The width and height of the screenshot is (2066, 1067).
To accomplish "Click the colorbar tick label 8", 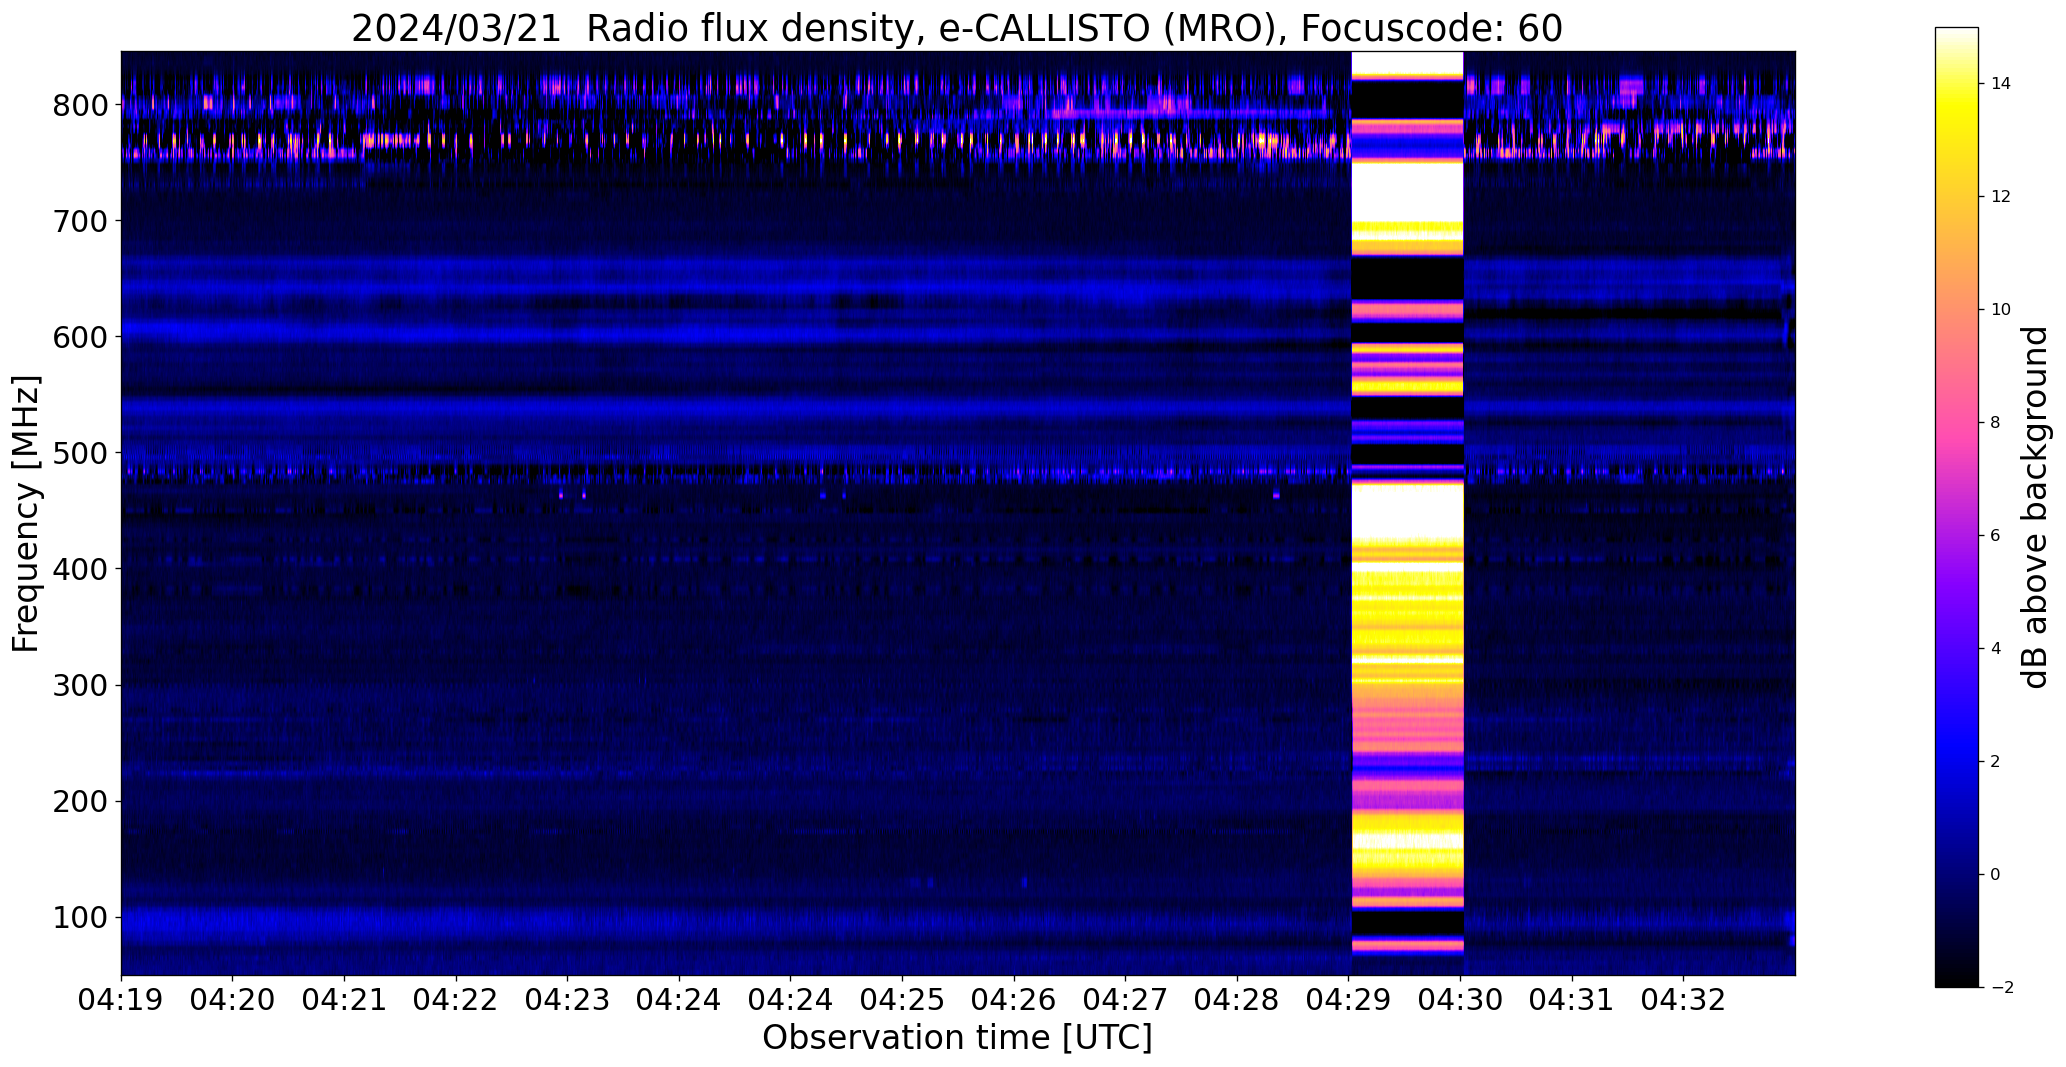I will [1996, 422].
